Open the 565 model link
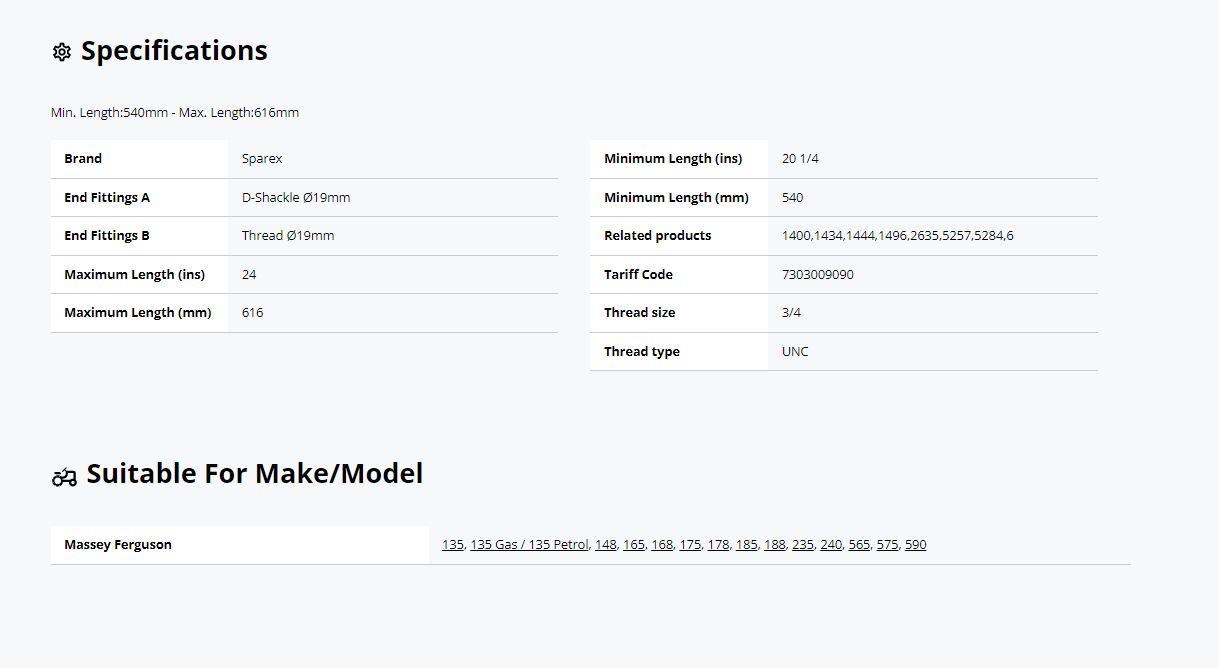 click(858, 545)
